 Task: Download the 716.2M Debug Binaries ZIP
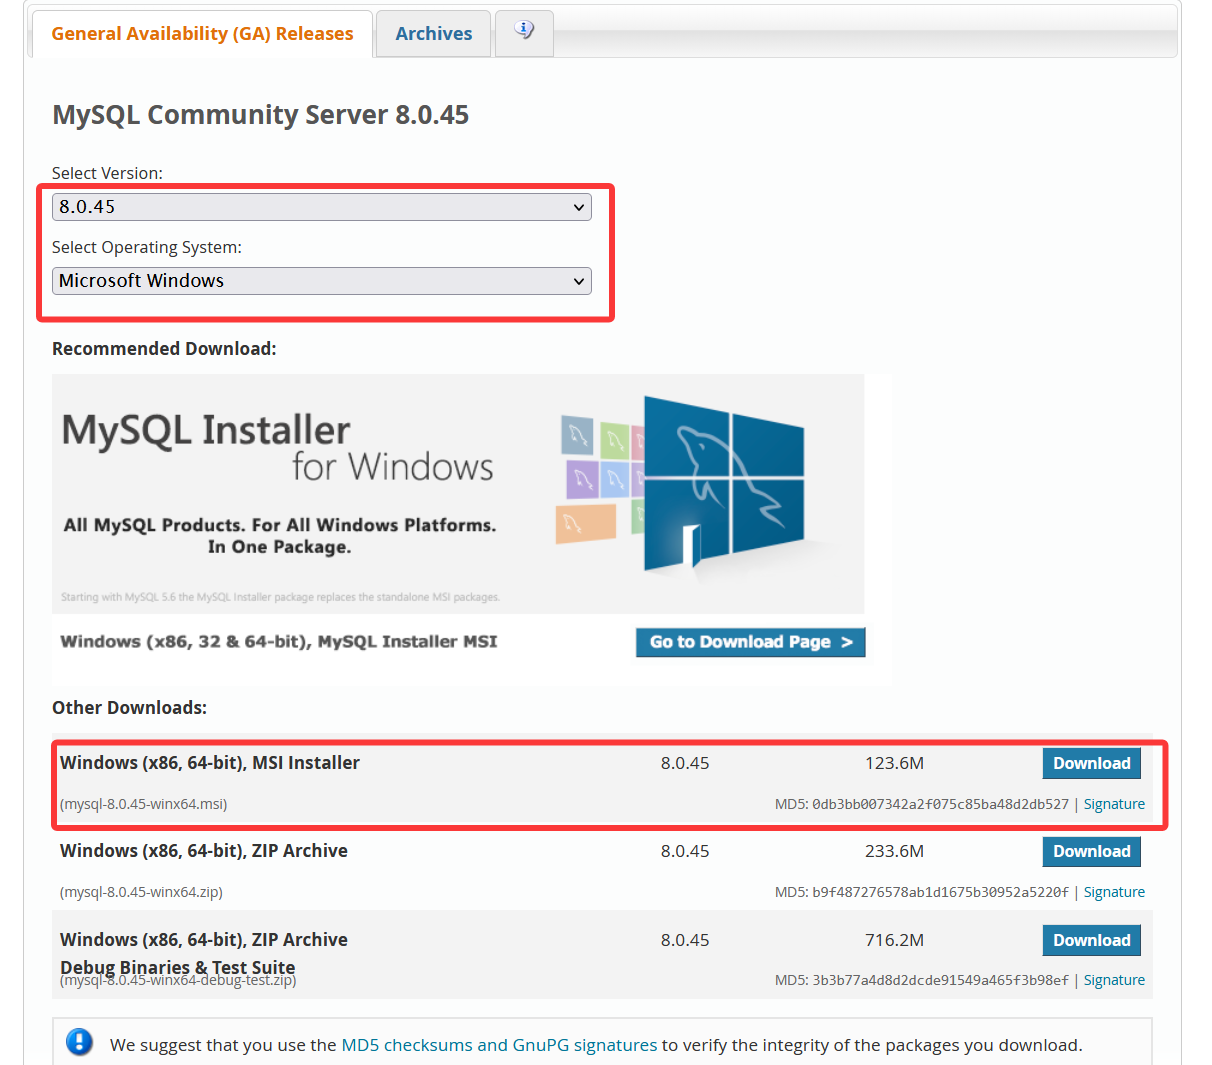tap(1091, 940)
